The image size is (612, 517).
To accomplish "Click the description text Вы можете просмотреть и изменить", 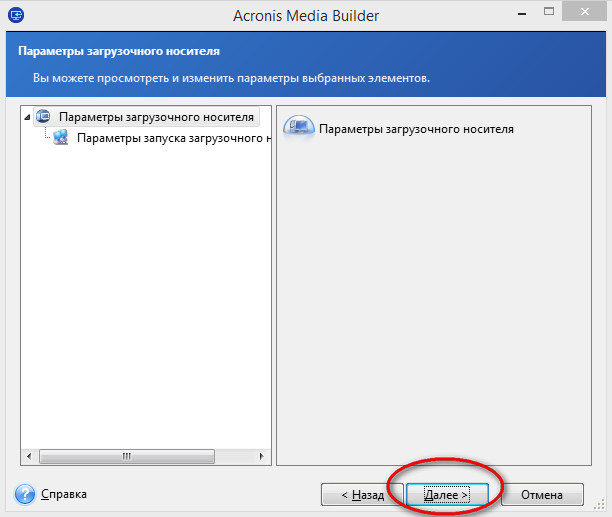I will click(x=231, y=78).
